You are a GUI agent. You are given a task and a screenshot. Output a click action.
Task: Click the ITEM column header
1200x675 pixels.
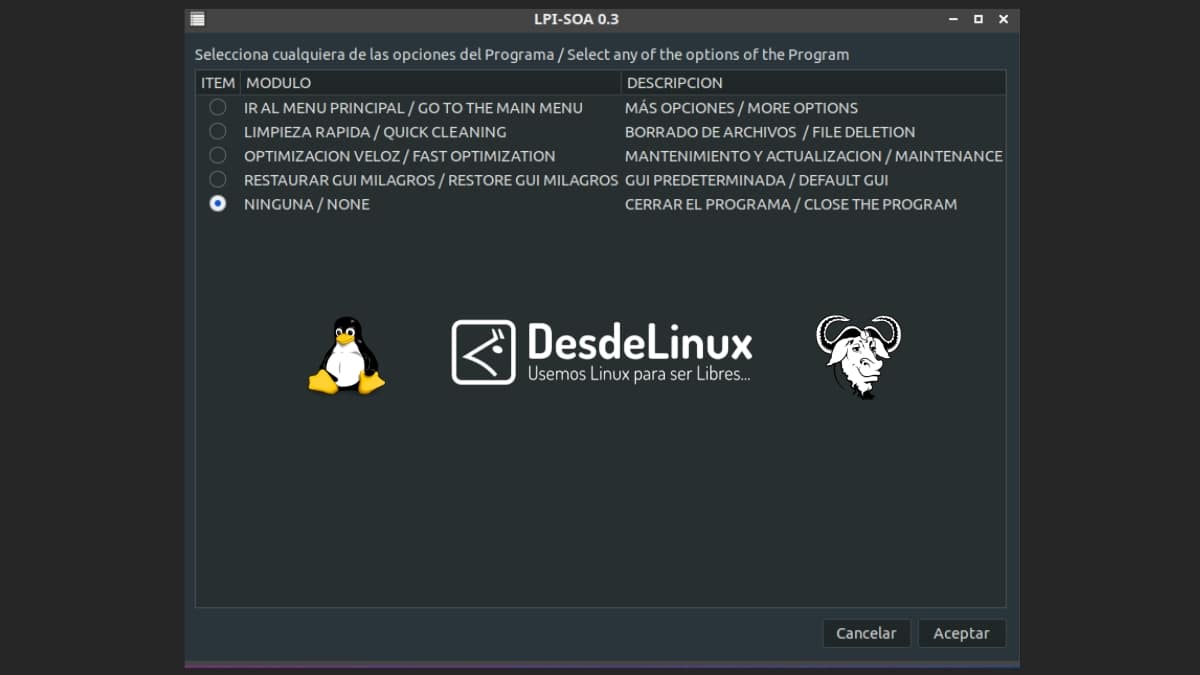pos(218,82)
